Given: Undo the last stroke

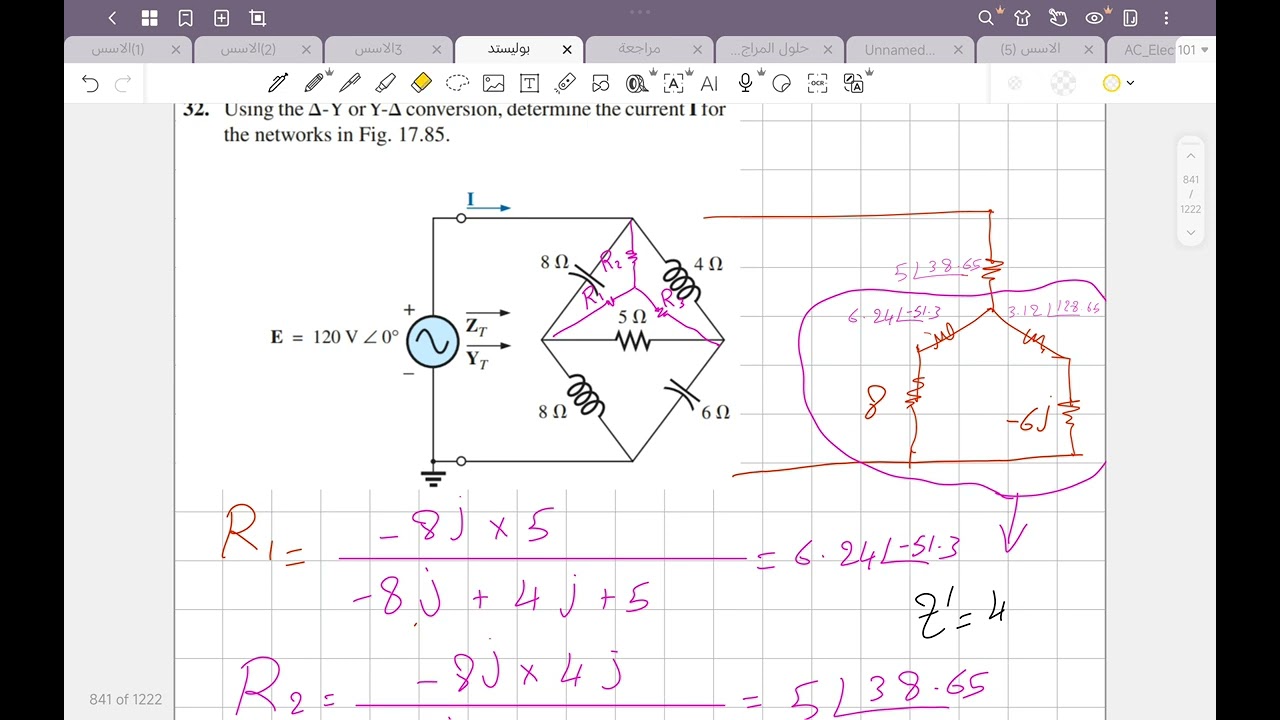Looking at the screenshot, I should (x=90, y=84).
